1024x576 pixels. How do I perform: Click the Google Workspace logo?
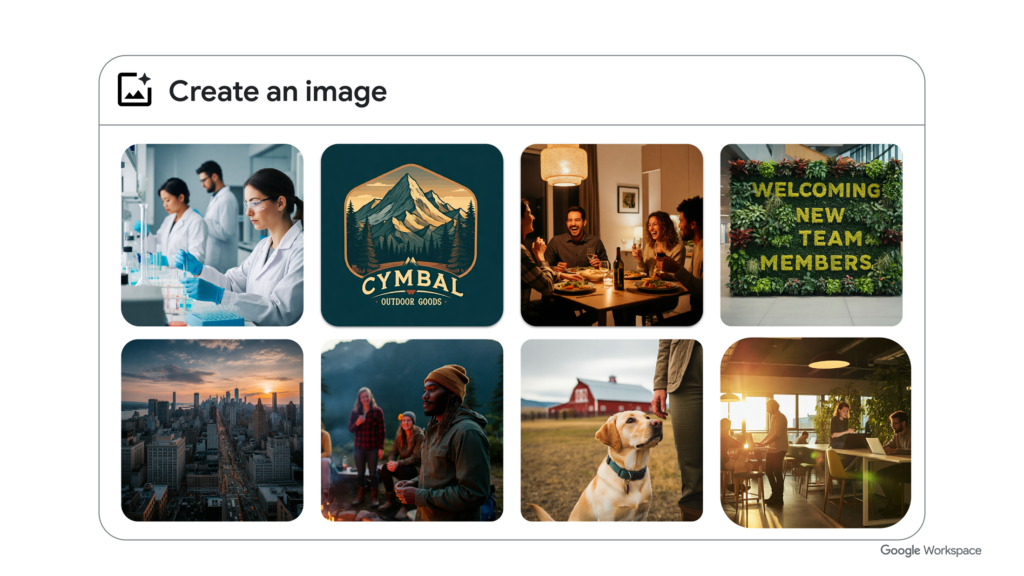point(930,551)
